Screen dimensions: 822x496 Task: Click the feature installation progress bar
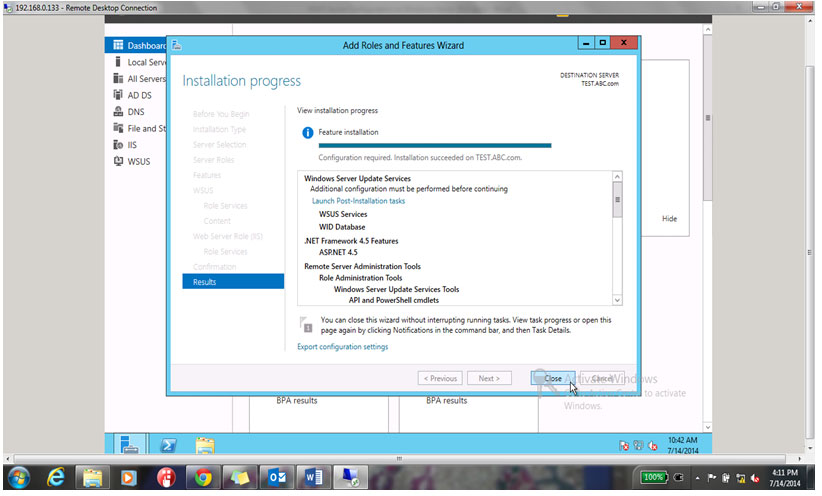point(435,145)
